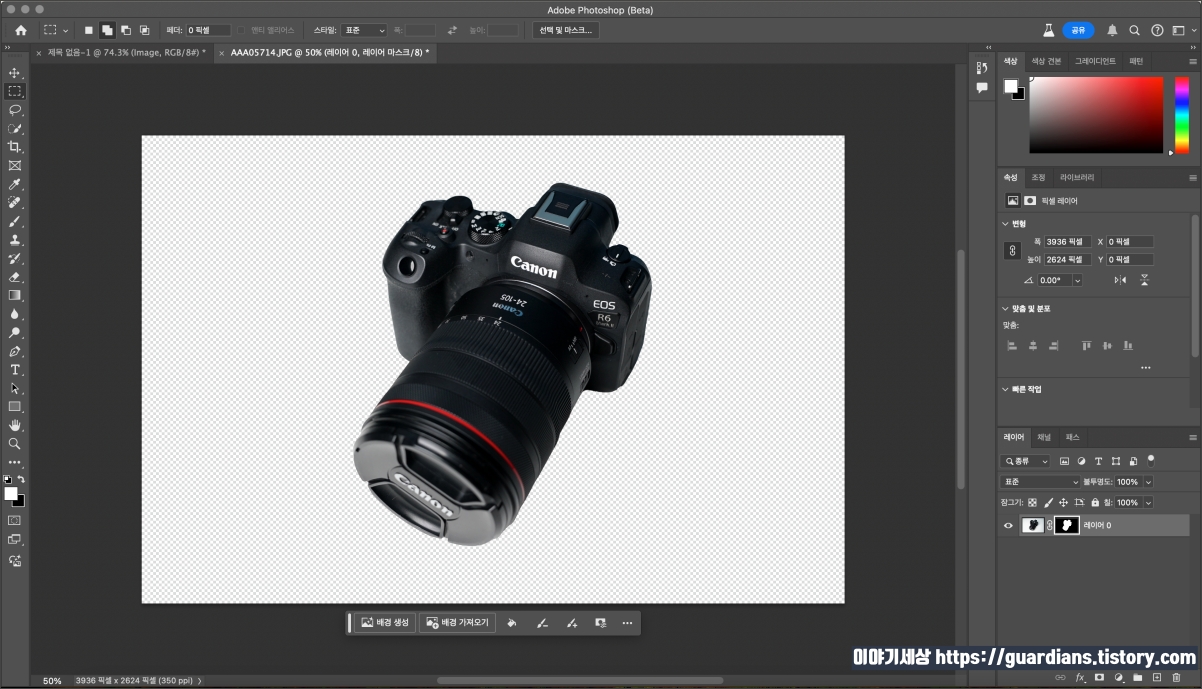Open the History panel icon

pyautogui.click(x=982, y=68)
